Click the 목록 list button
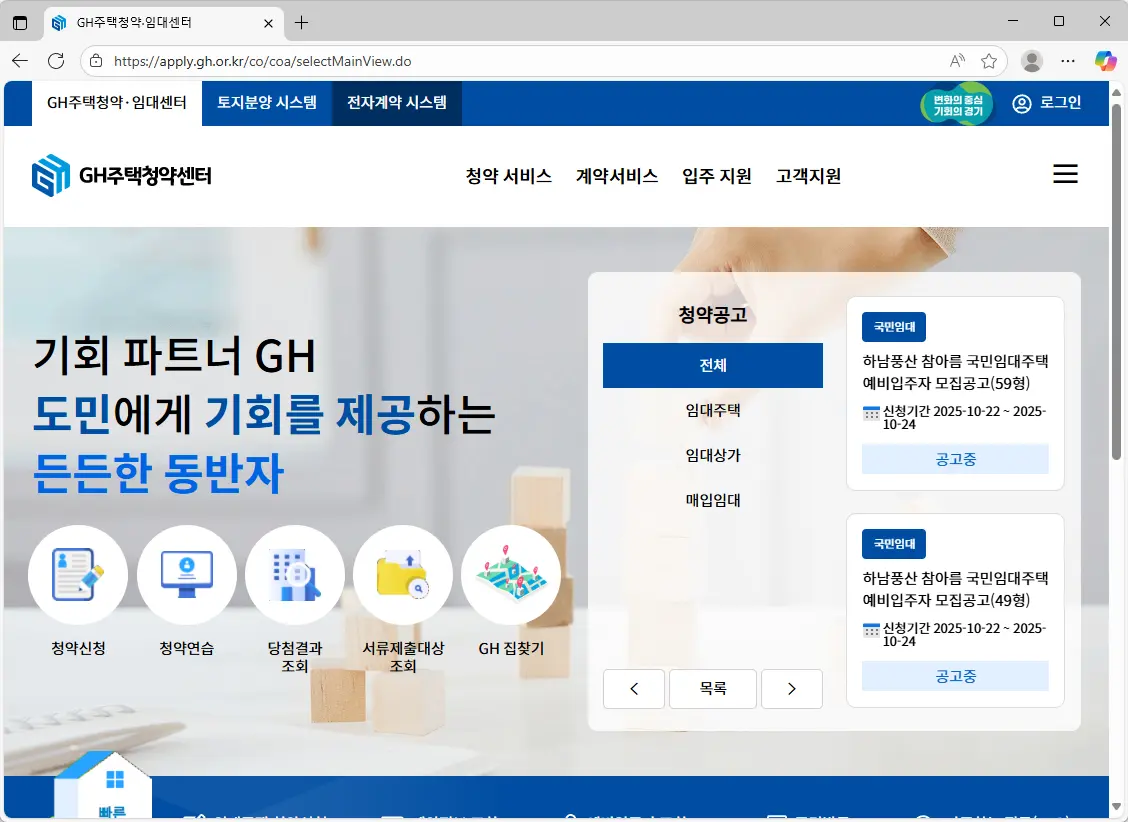Screen dimensions: 1128x822 (x=712, y=688)
